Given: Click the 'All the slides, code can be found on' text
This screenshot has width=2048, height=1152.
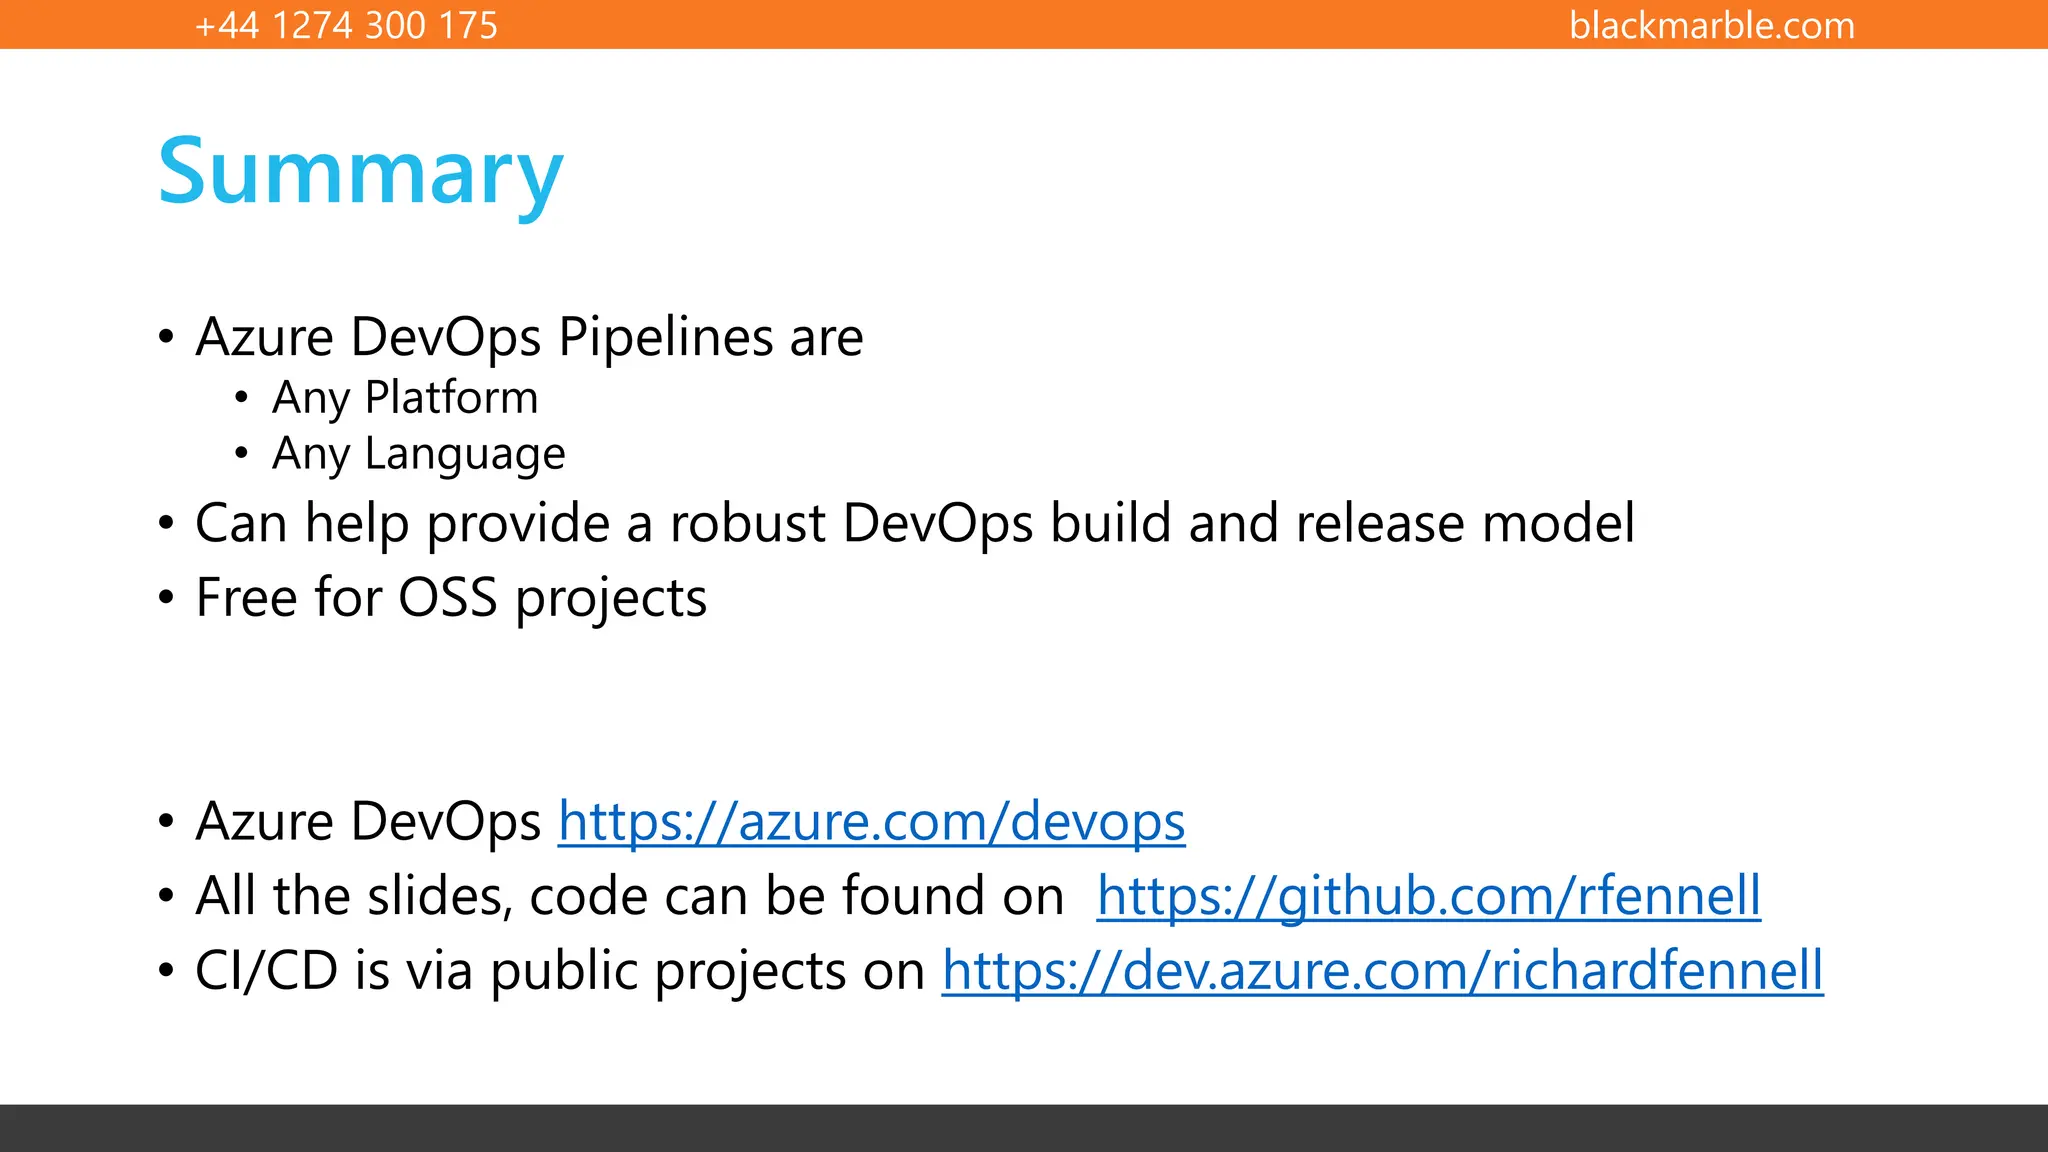Looking at the screenshot, I should pos(630,896).
